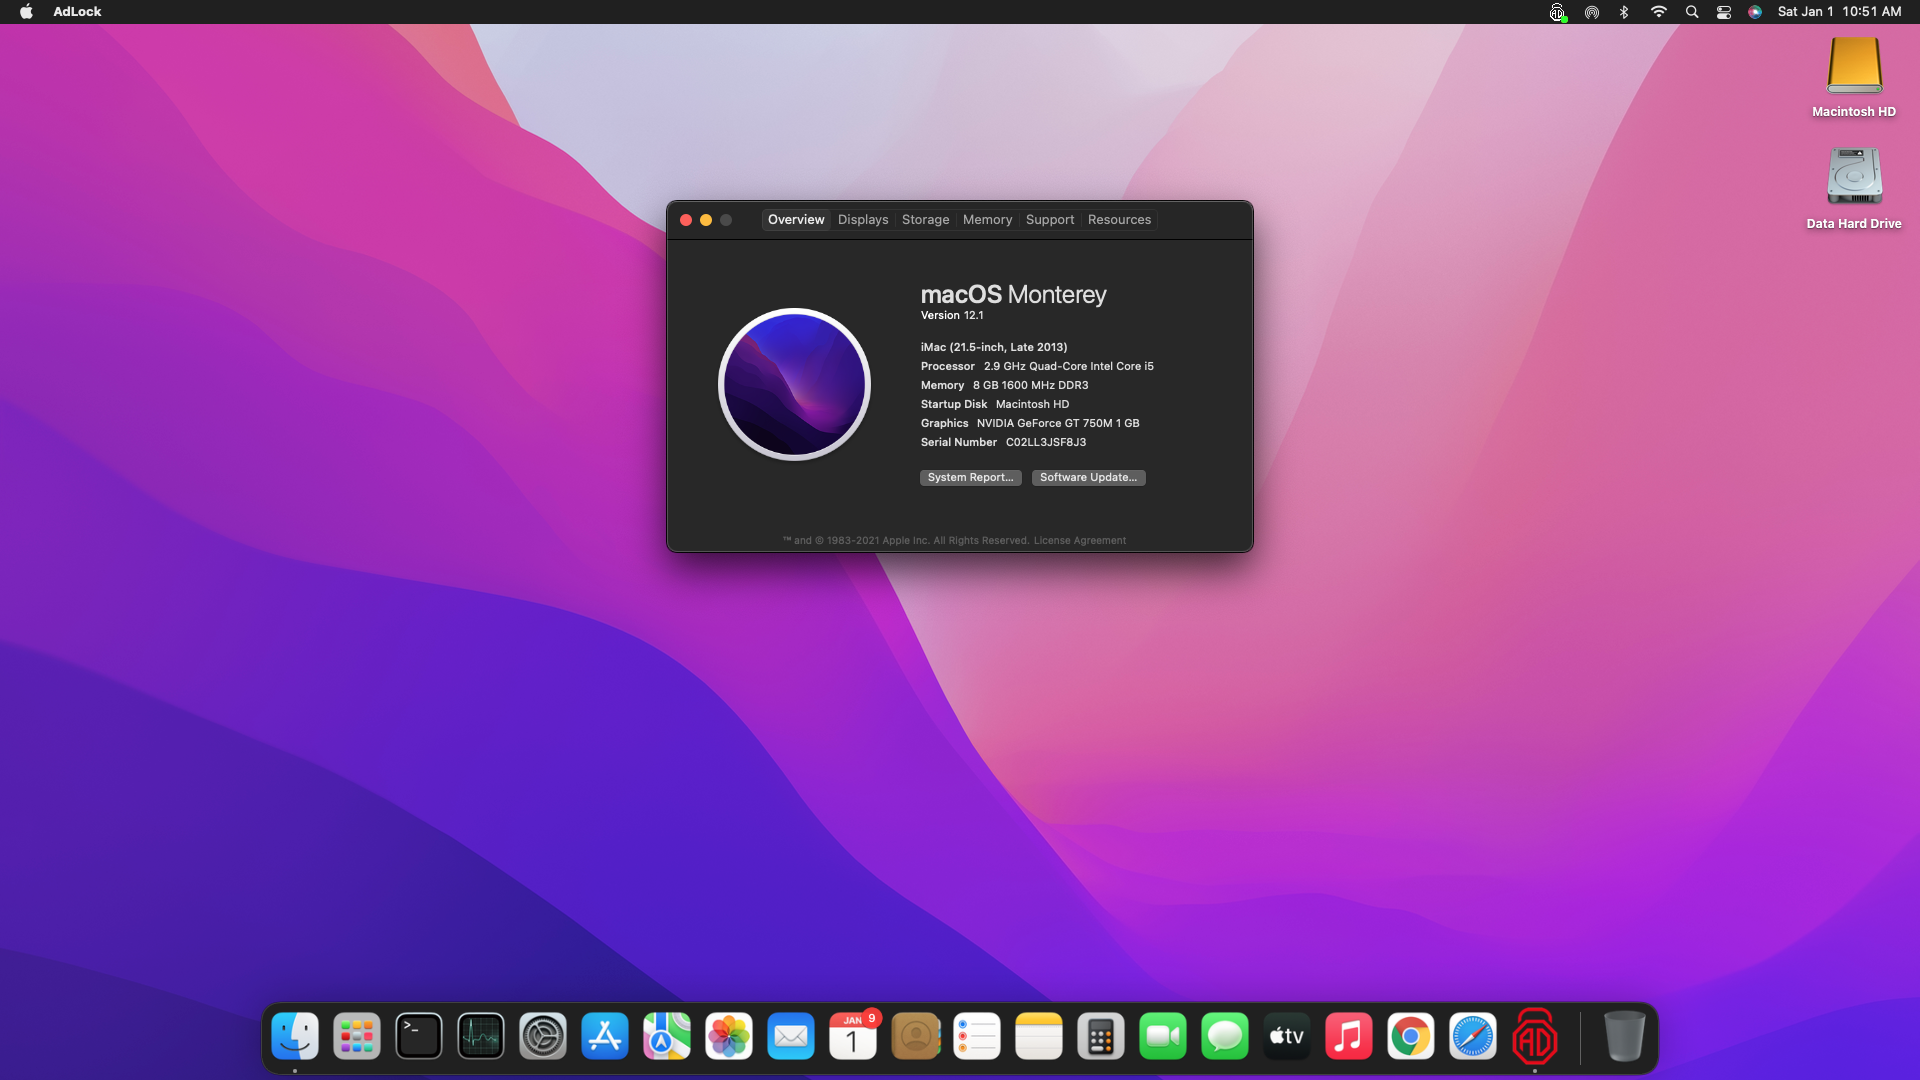Click the System Report button
Screen dimensions: 1920x1080
970,478
